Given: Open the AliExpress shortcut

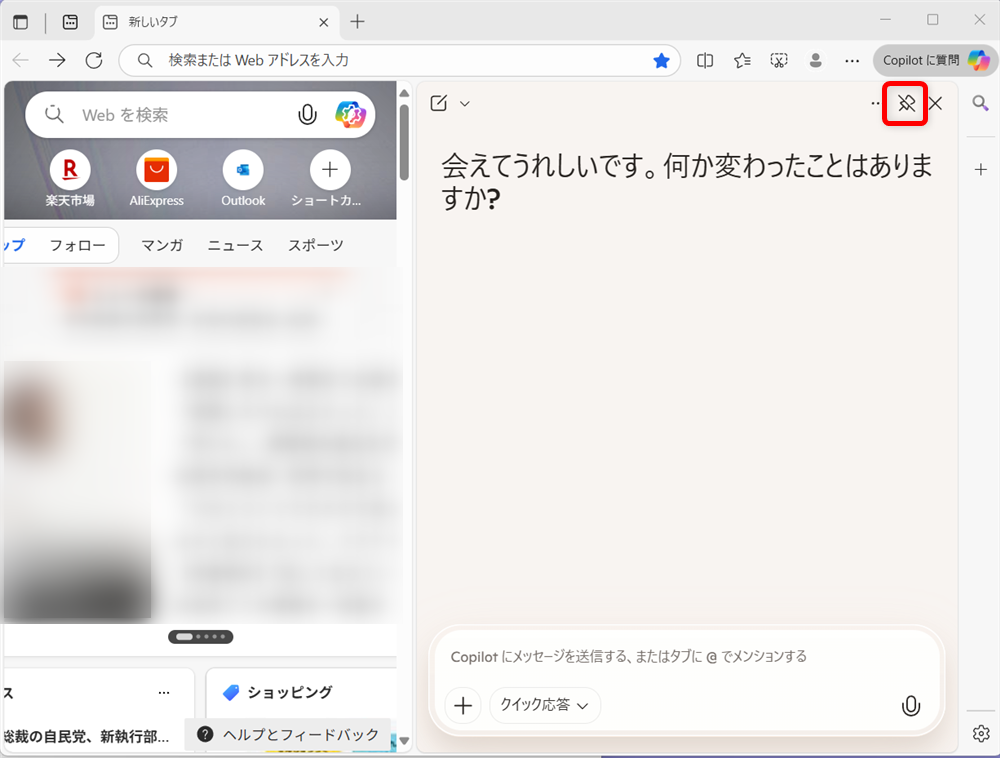Looking at the screenshot, I should point(156,172).
